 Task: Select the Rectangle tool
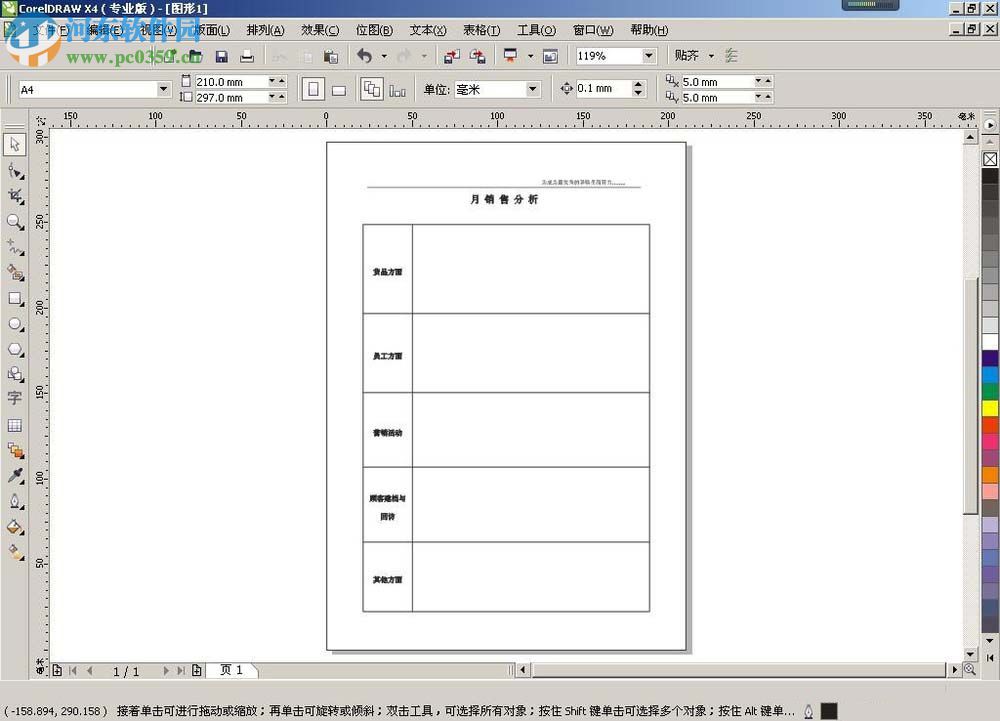point(15,298)
